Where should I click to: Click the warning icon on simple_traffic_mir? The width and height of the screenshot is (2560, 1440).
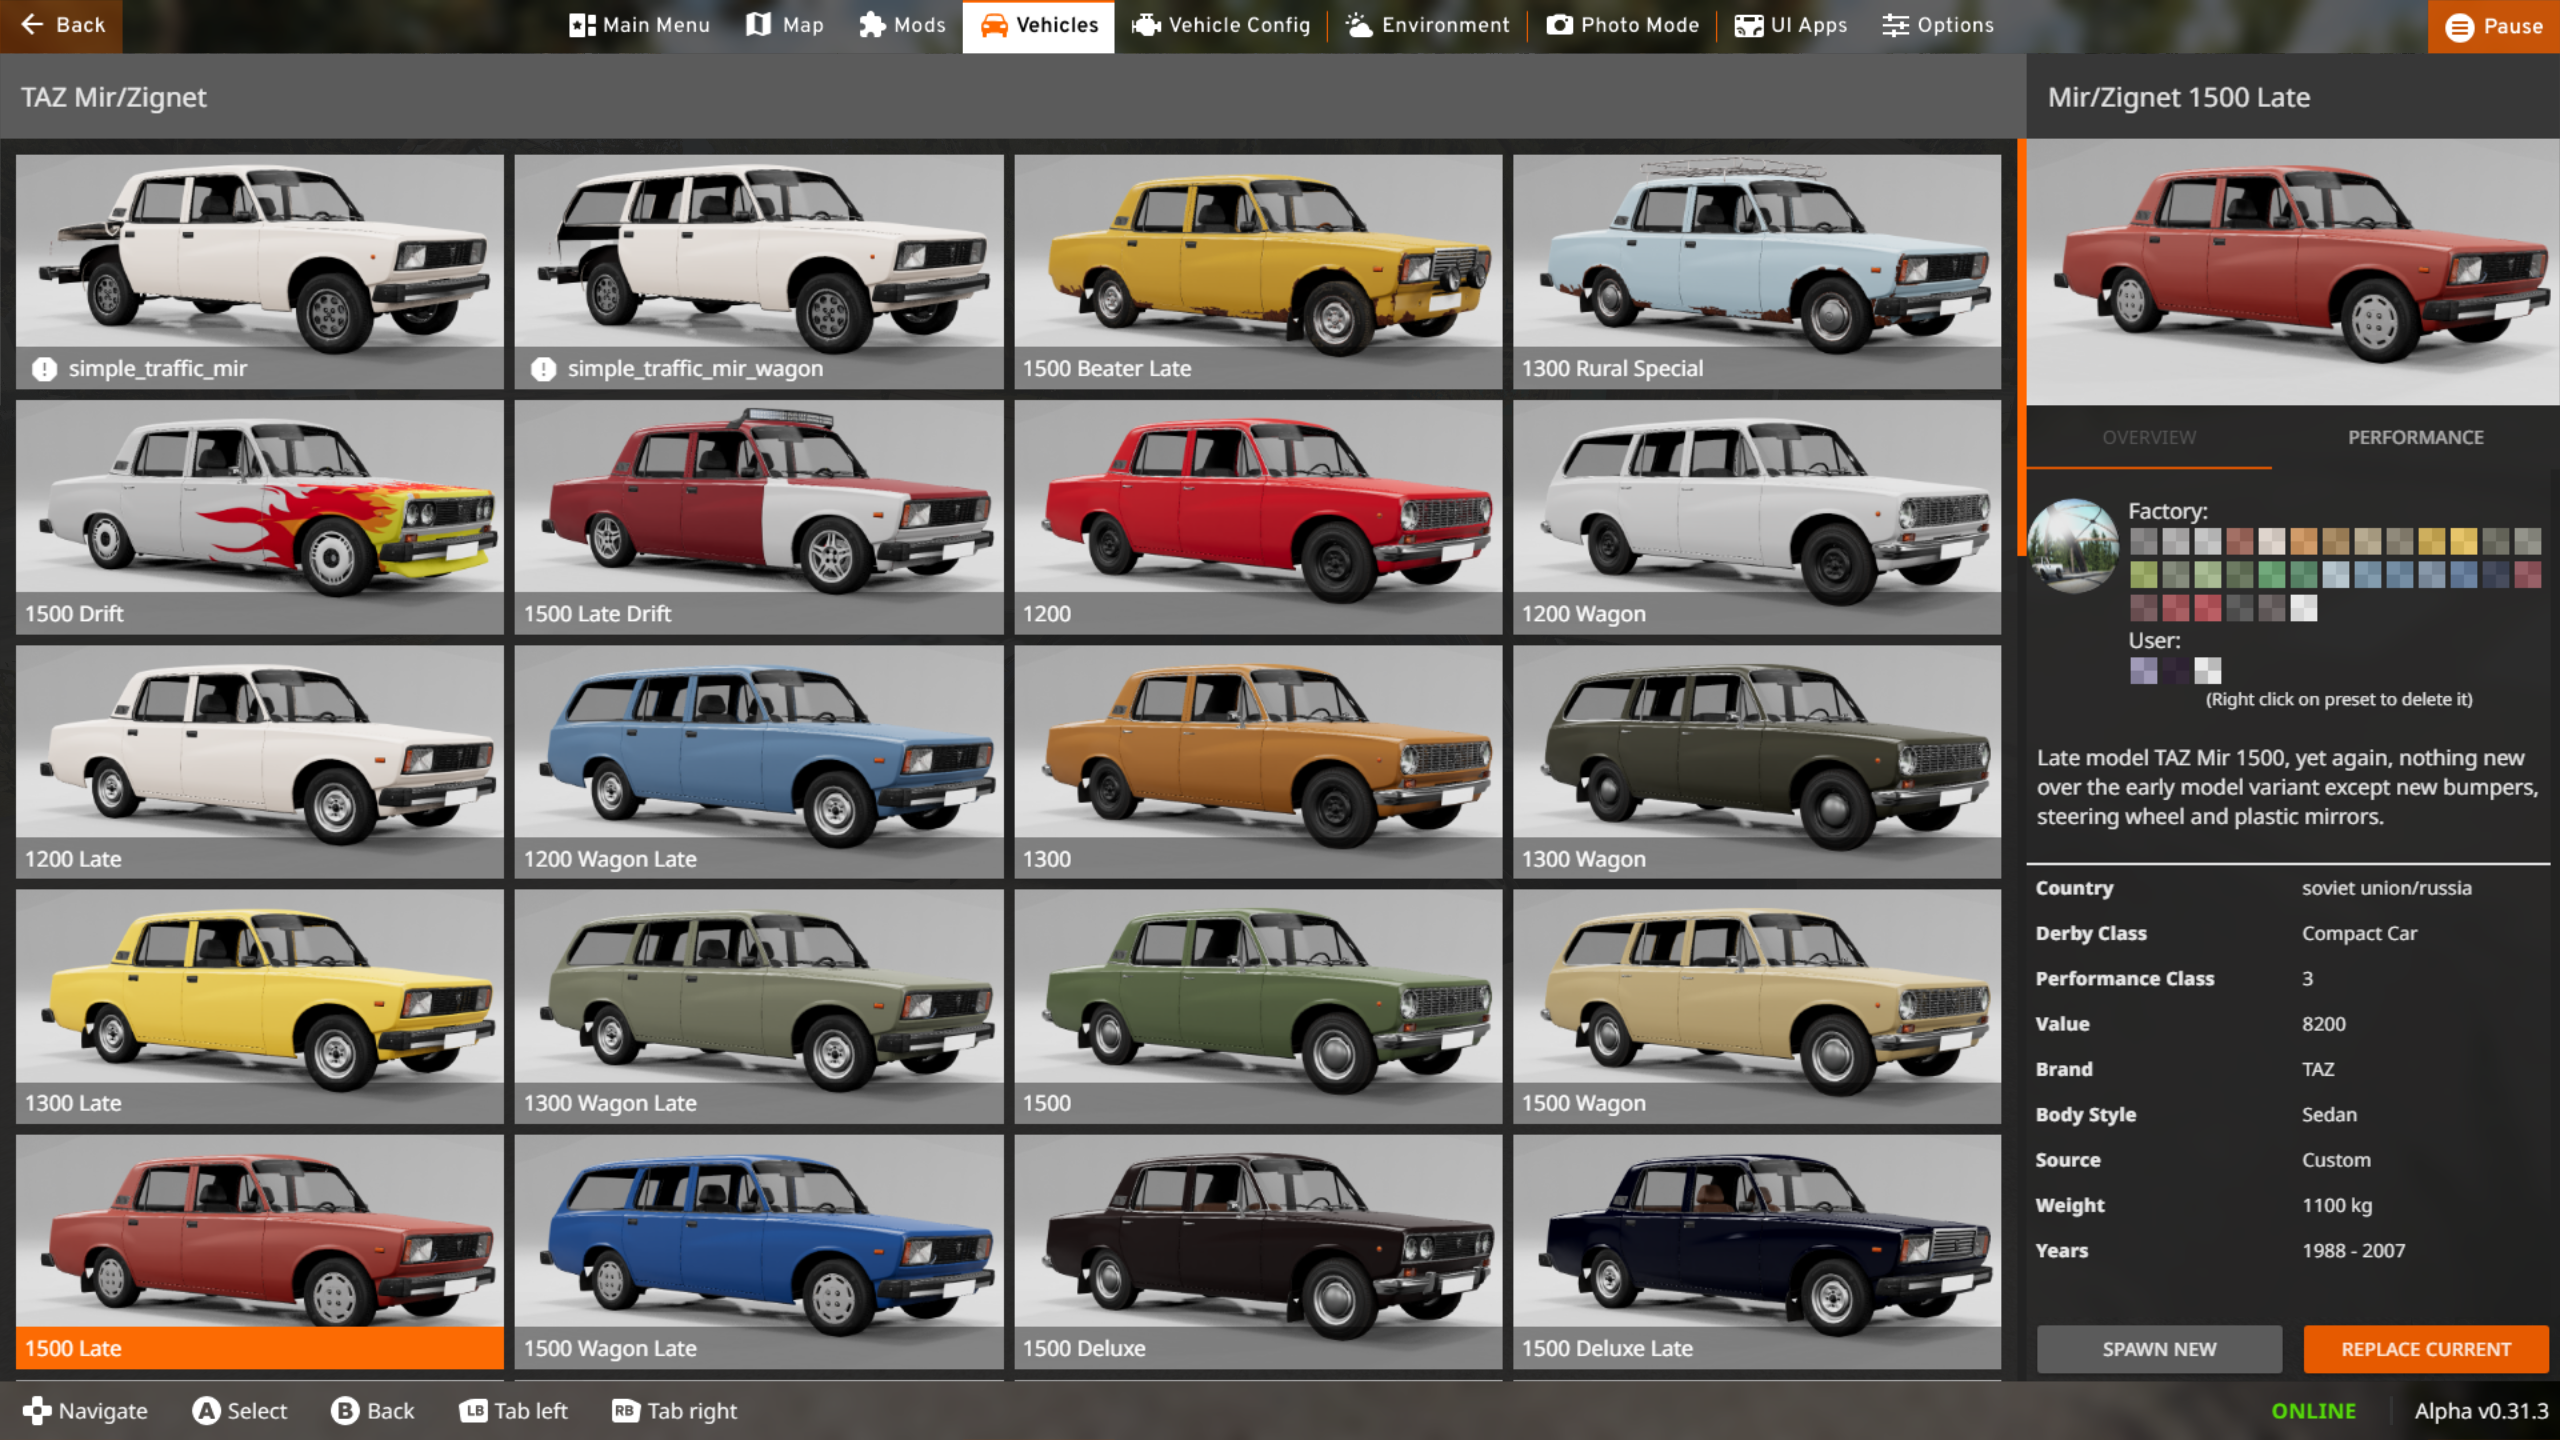coord(44,369)
